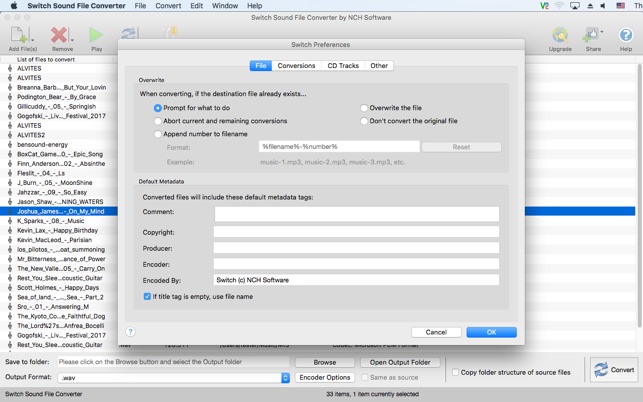Viewport: 643px width, 402px height.
Task: Click the red Remove toolbar icon
Action: (59, 35)
